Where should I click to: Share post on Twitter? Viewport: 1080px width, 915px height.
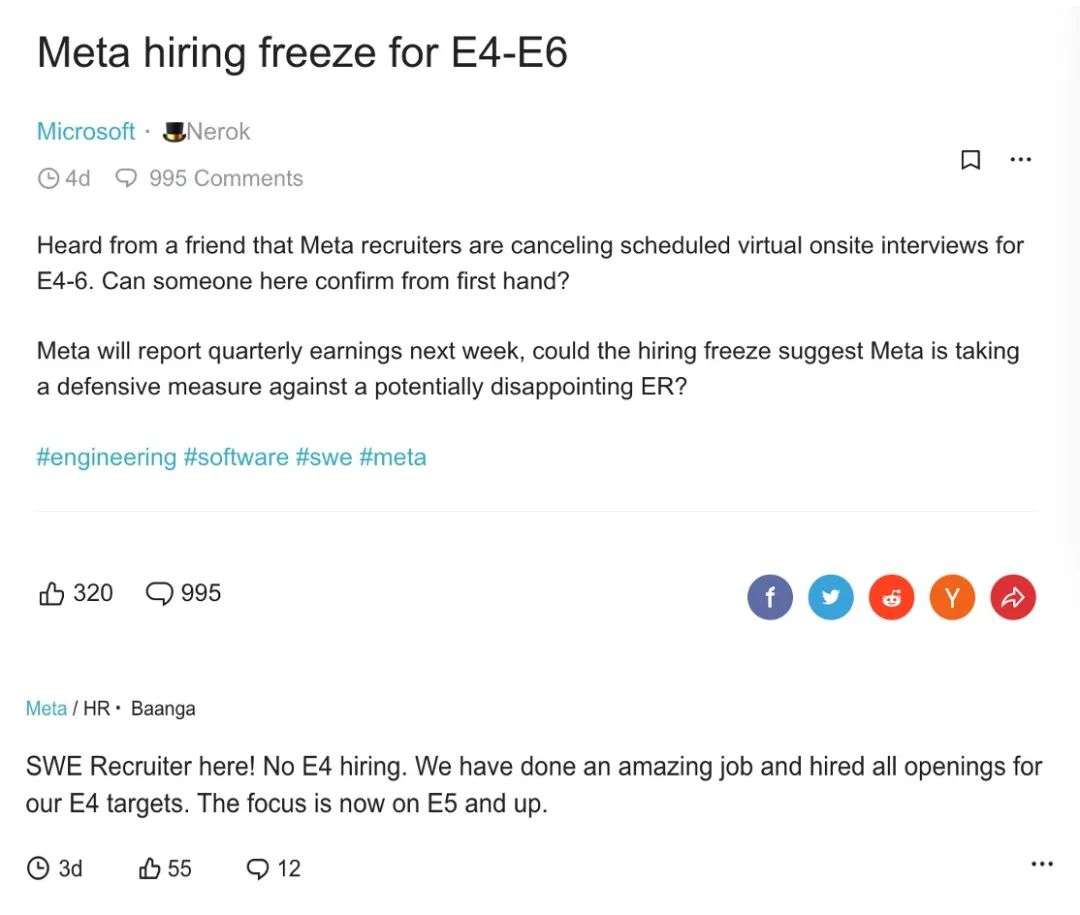click(x=831, y=598)
